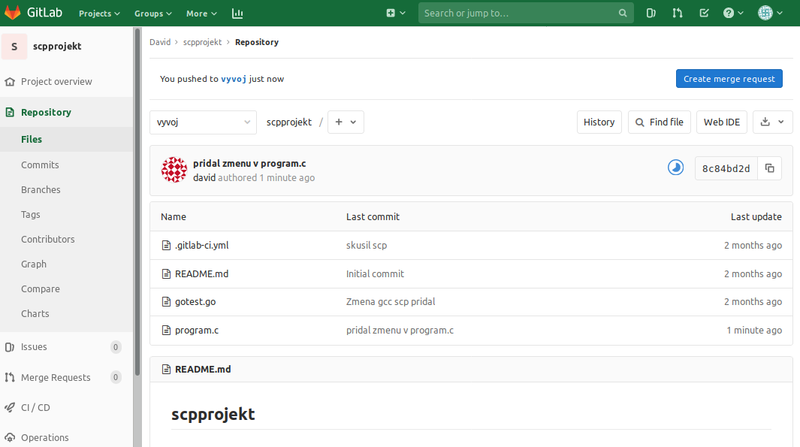Screen dimensions: 800x447
Task: Open the Merge requests icon in top navbar
Action: (x=677, y=13)
